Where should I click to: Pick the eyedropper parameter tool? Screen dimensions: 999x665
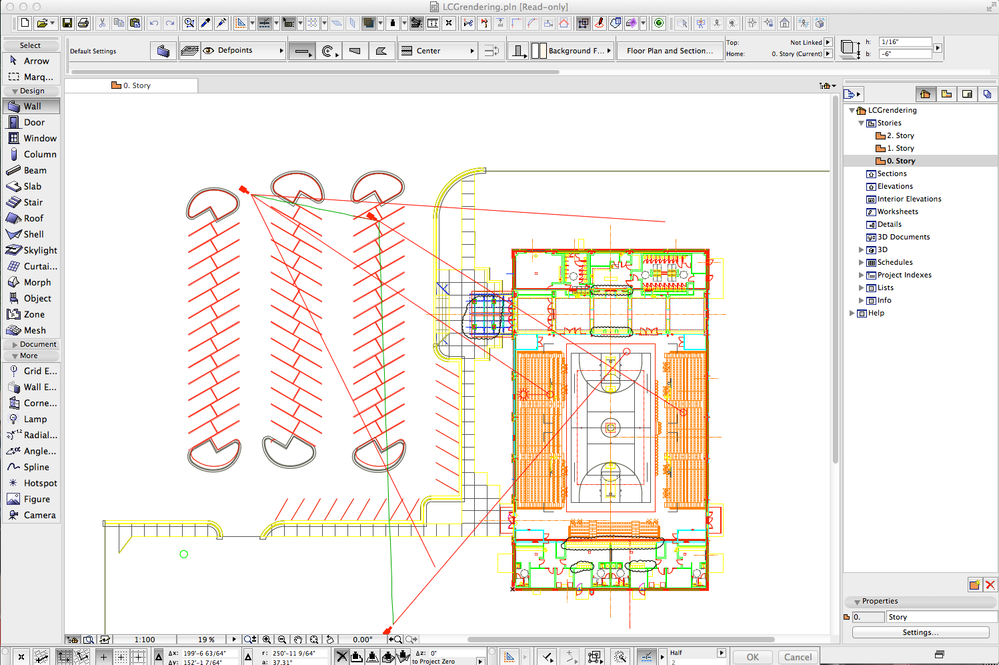coord(205,23)
